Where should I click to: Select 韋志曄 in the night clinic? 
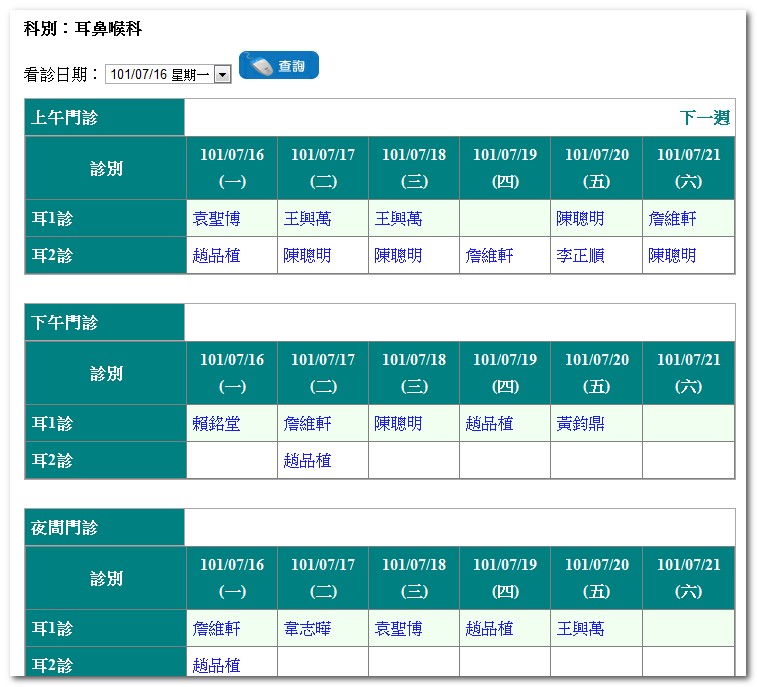tap(307, 629)
